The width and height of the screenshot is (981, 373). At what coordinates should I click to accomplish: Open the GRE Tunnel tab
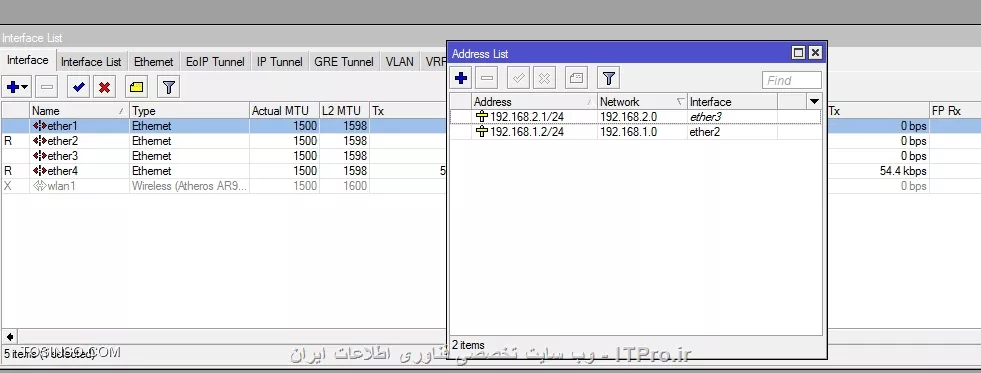click(x=343, y=61)
